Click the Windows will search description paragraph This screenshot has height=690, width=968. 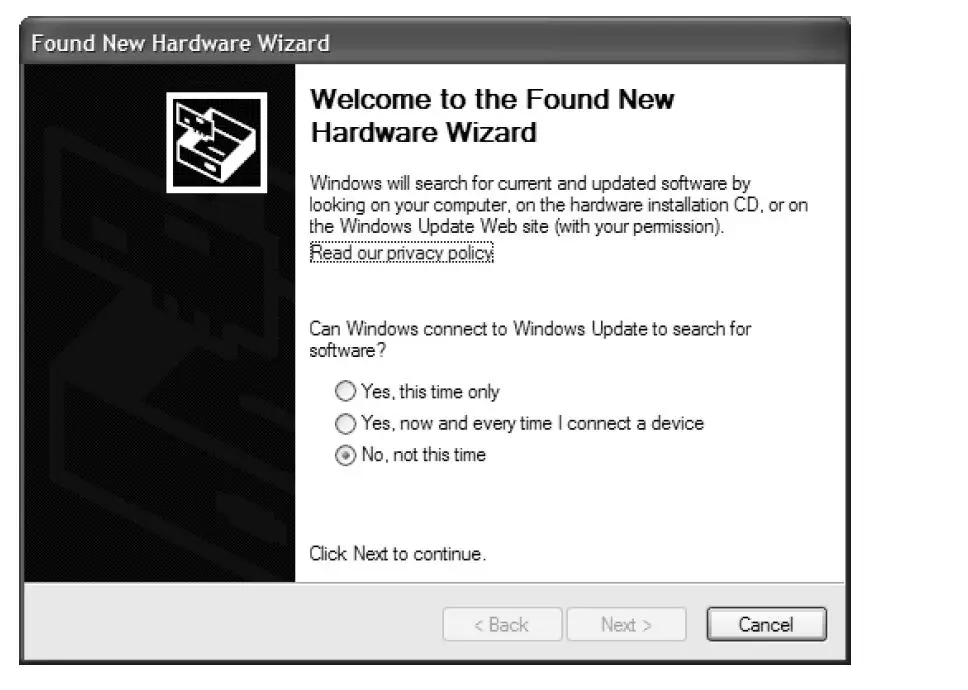(x=559, y=205)
